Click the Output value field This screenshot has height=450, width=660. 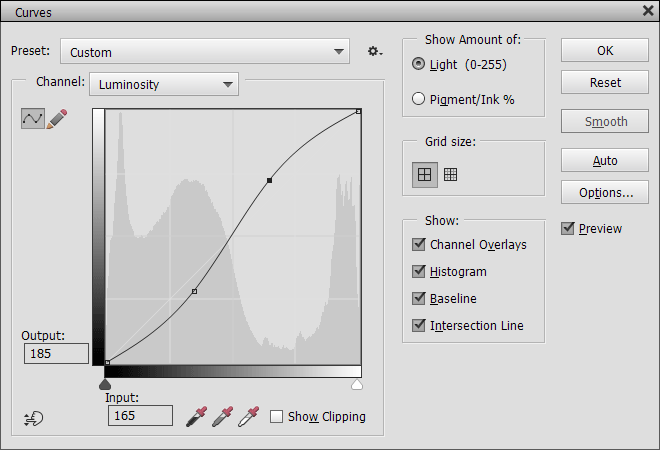coord(56,354)
